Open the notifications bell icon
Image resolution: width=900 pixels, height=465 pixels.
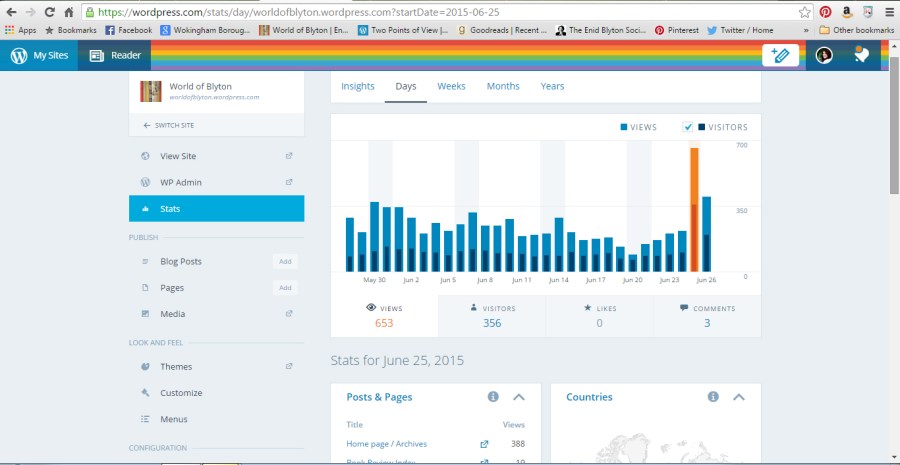861,56
